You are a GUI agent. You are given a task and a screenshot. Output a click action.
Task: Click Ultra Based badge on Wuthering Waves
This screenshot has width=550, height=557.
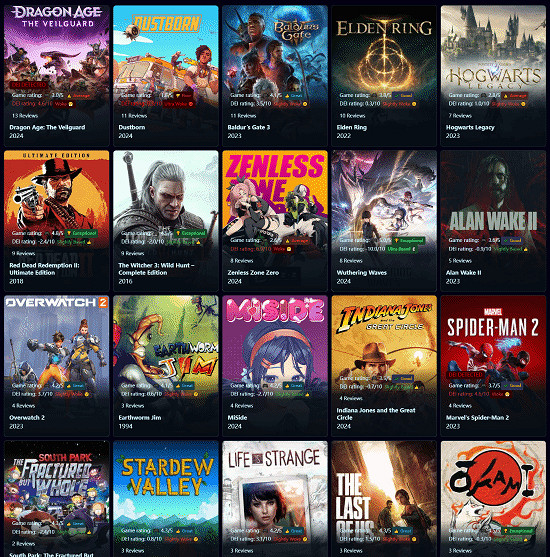point(401,249)
